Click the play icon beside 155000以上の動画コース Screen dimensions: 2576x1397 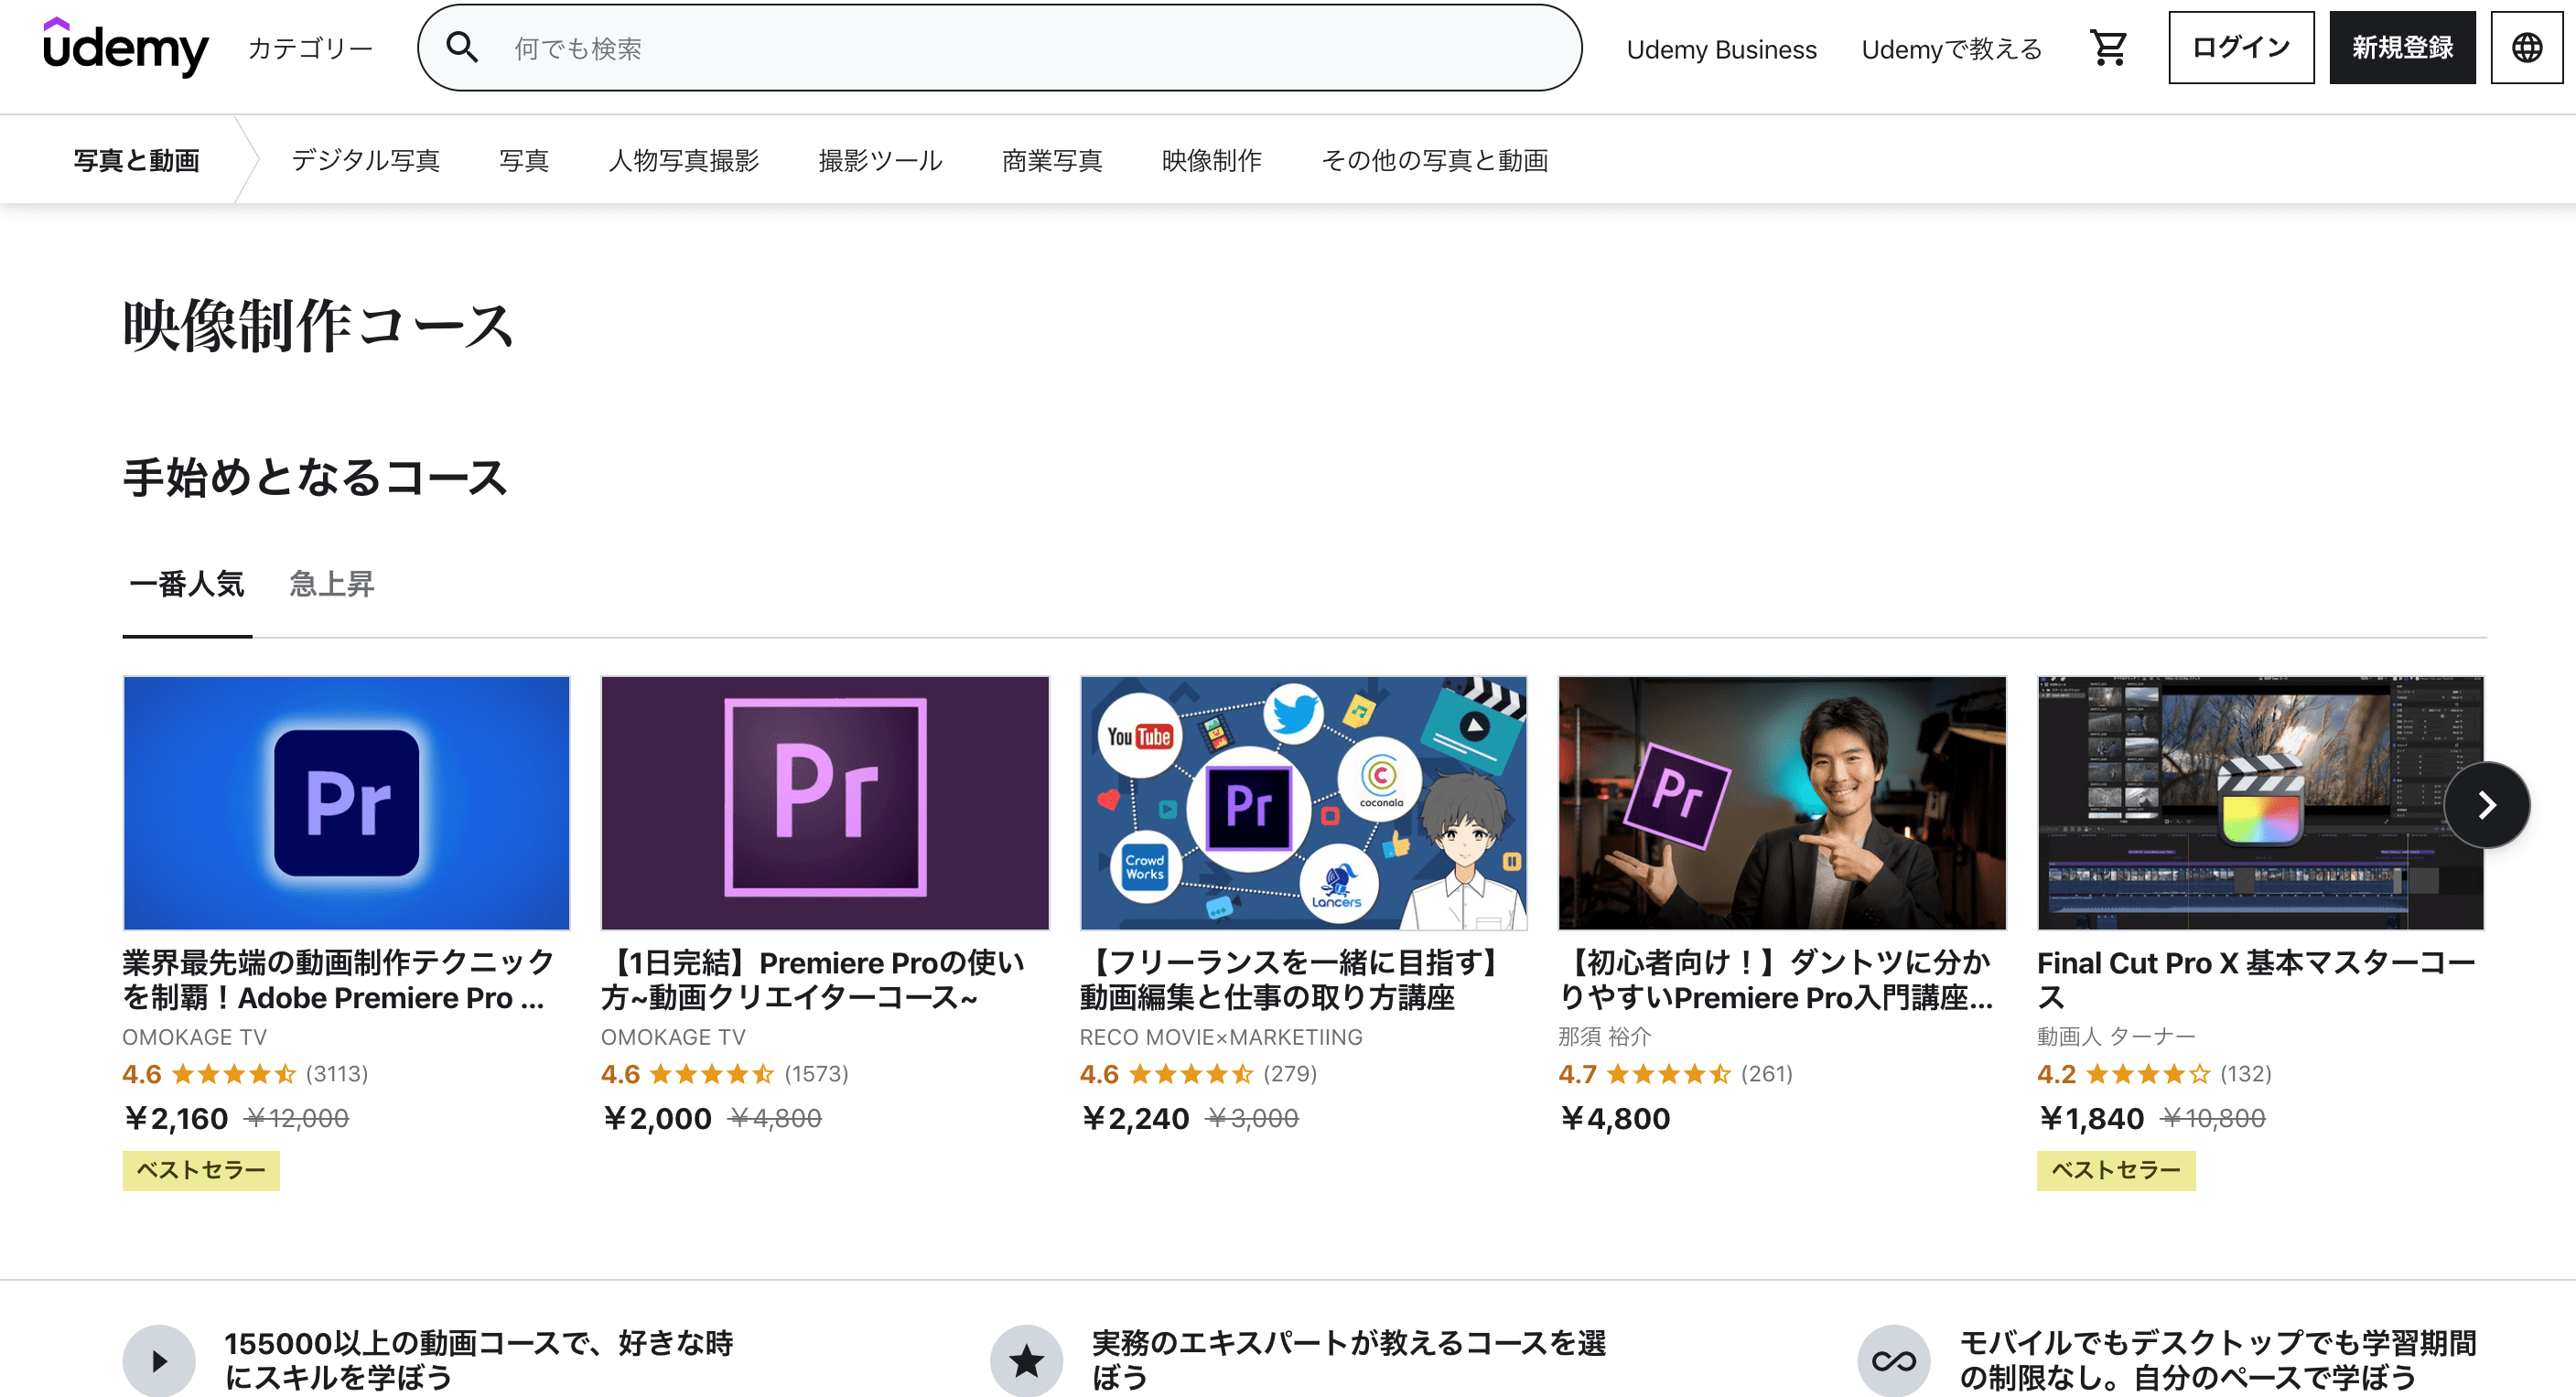click(159, 1360)
